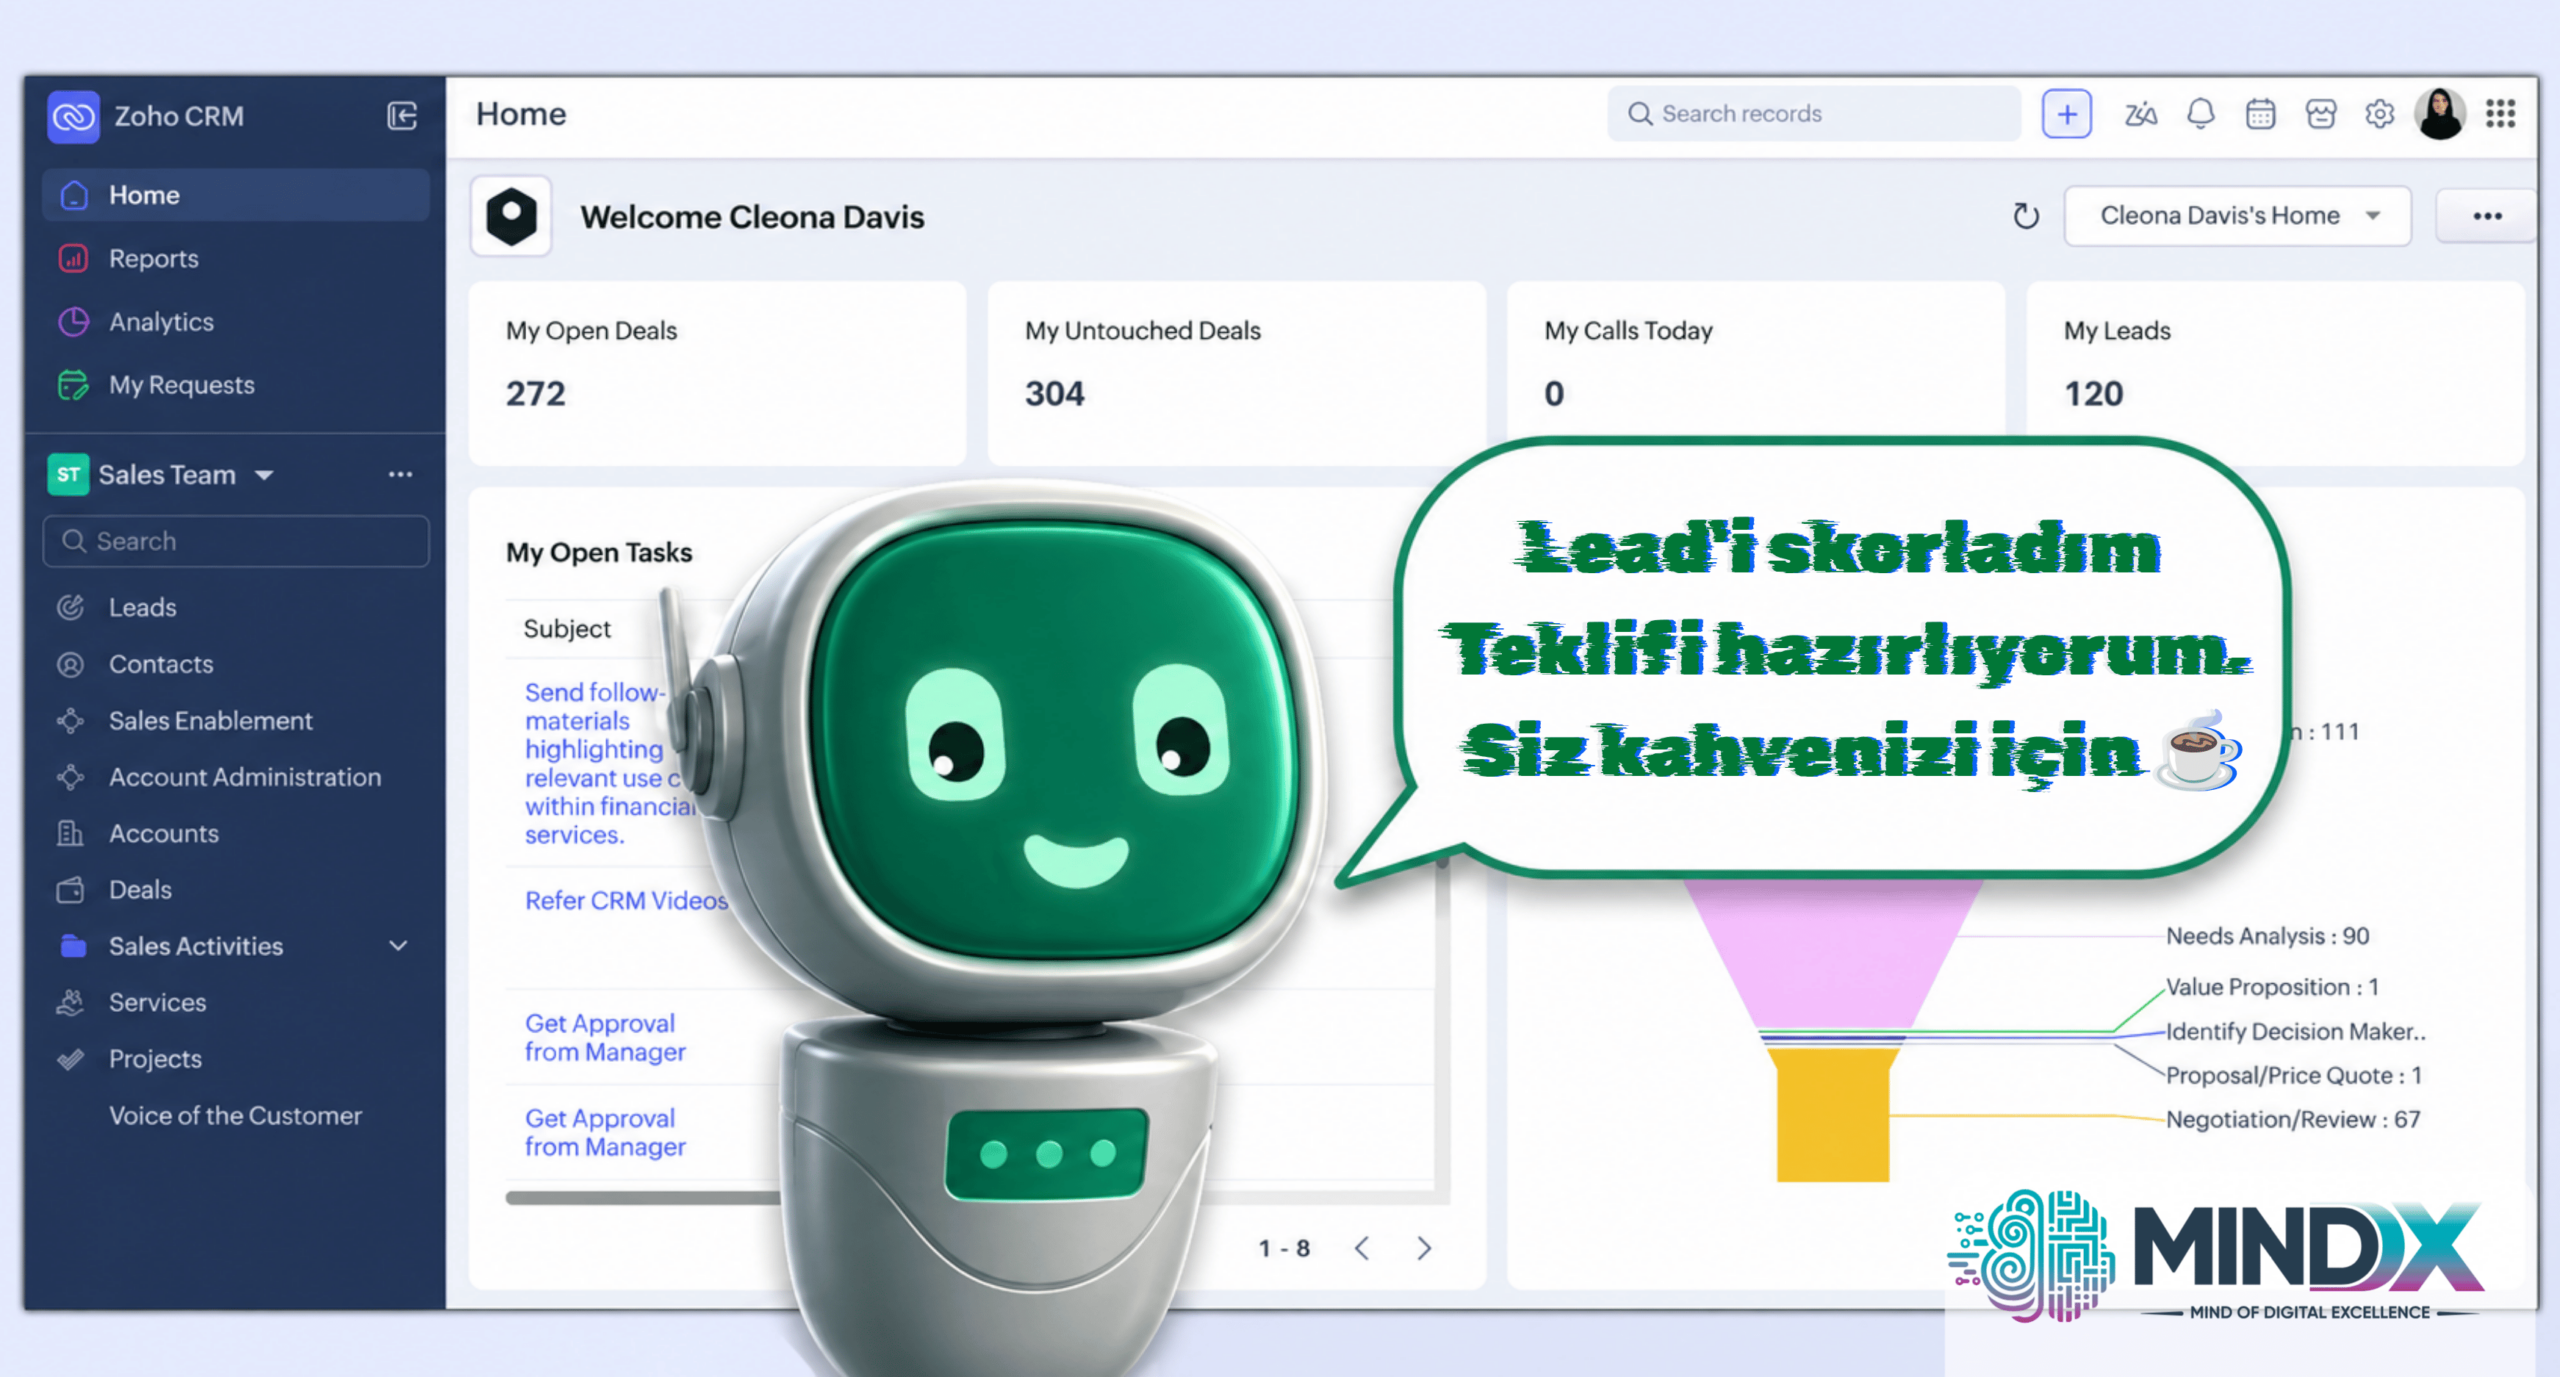Open Home in the sidebar
The height and width of the screenshot is (1377, 2560).
236,195
